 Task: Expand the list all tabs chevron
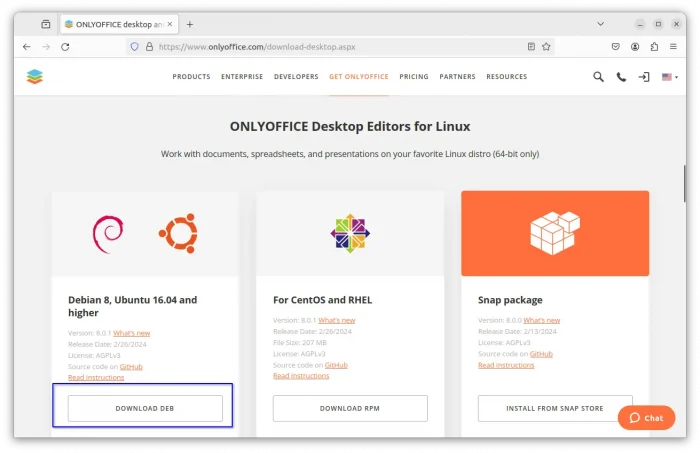coord(600,23)
